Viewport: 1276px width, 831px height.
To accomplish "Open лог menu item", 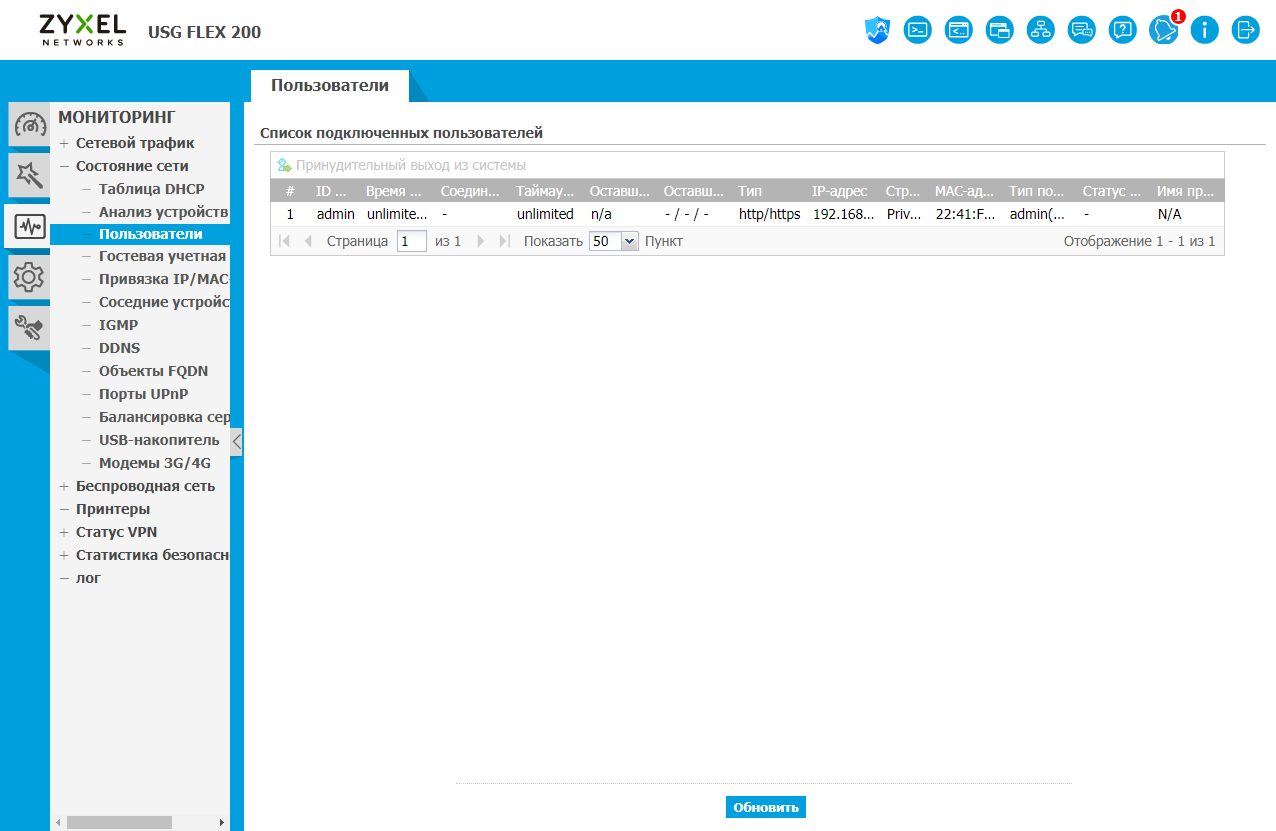I will pos(88,578).
